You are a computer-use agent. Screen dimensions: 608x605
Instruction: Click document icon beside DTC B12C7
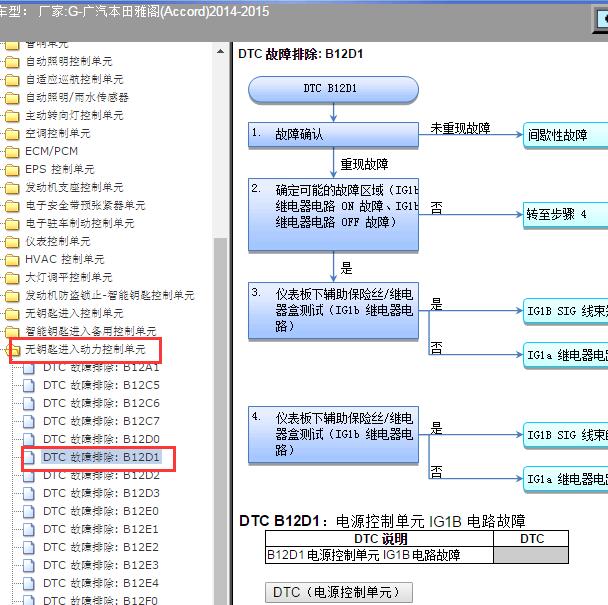[x=29, y=422]
